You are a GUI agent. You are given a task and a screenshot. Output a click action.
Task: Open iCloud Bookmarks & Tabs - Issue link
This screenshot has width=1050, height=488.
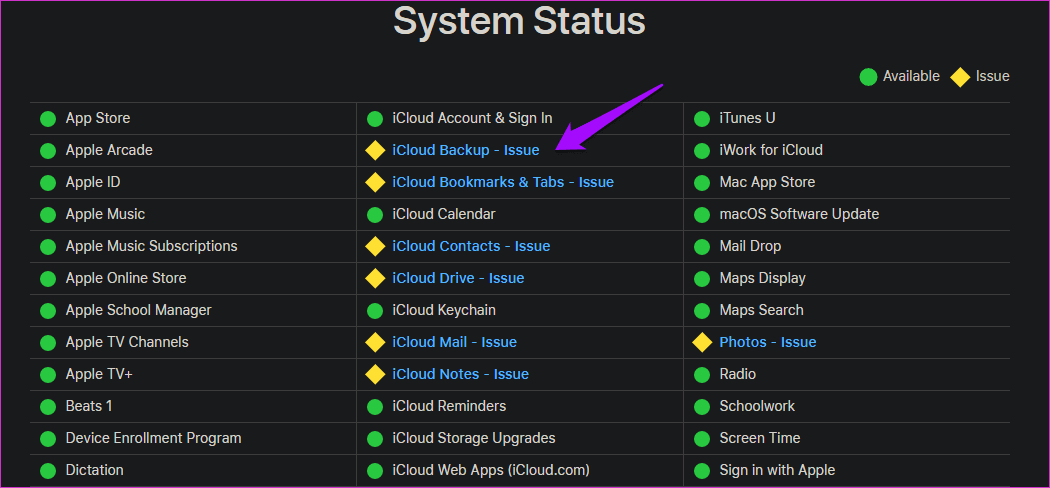503,182
